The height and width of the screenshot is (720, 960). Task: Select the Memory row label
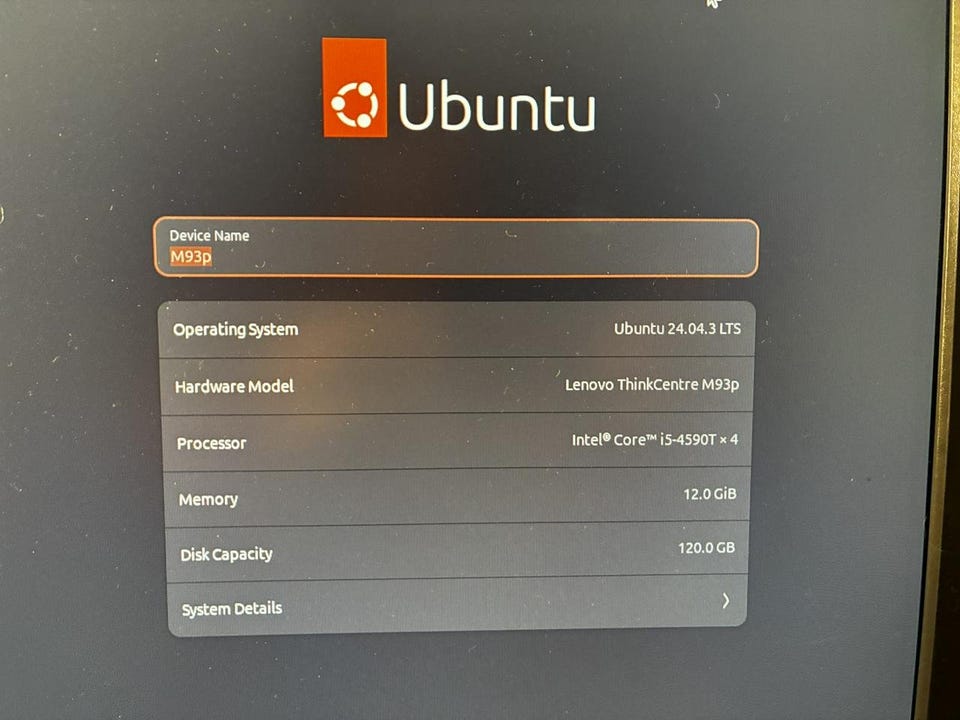coord(208,500)
